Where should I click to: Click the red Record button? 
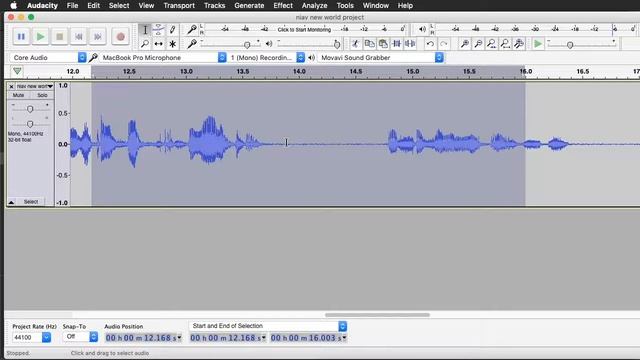(120, 37)
